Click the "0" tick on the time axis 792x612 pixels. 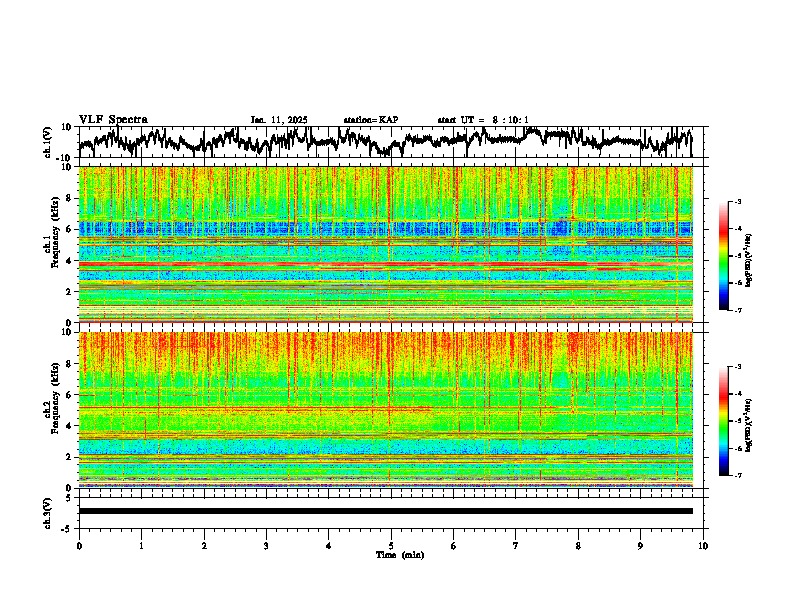(x=79, y=546)
